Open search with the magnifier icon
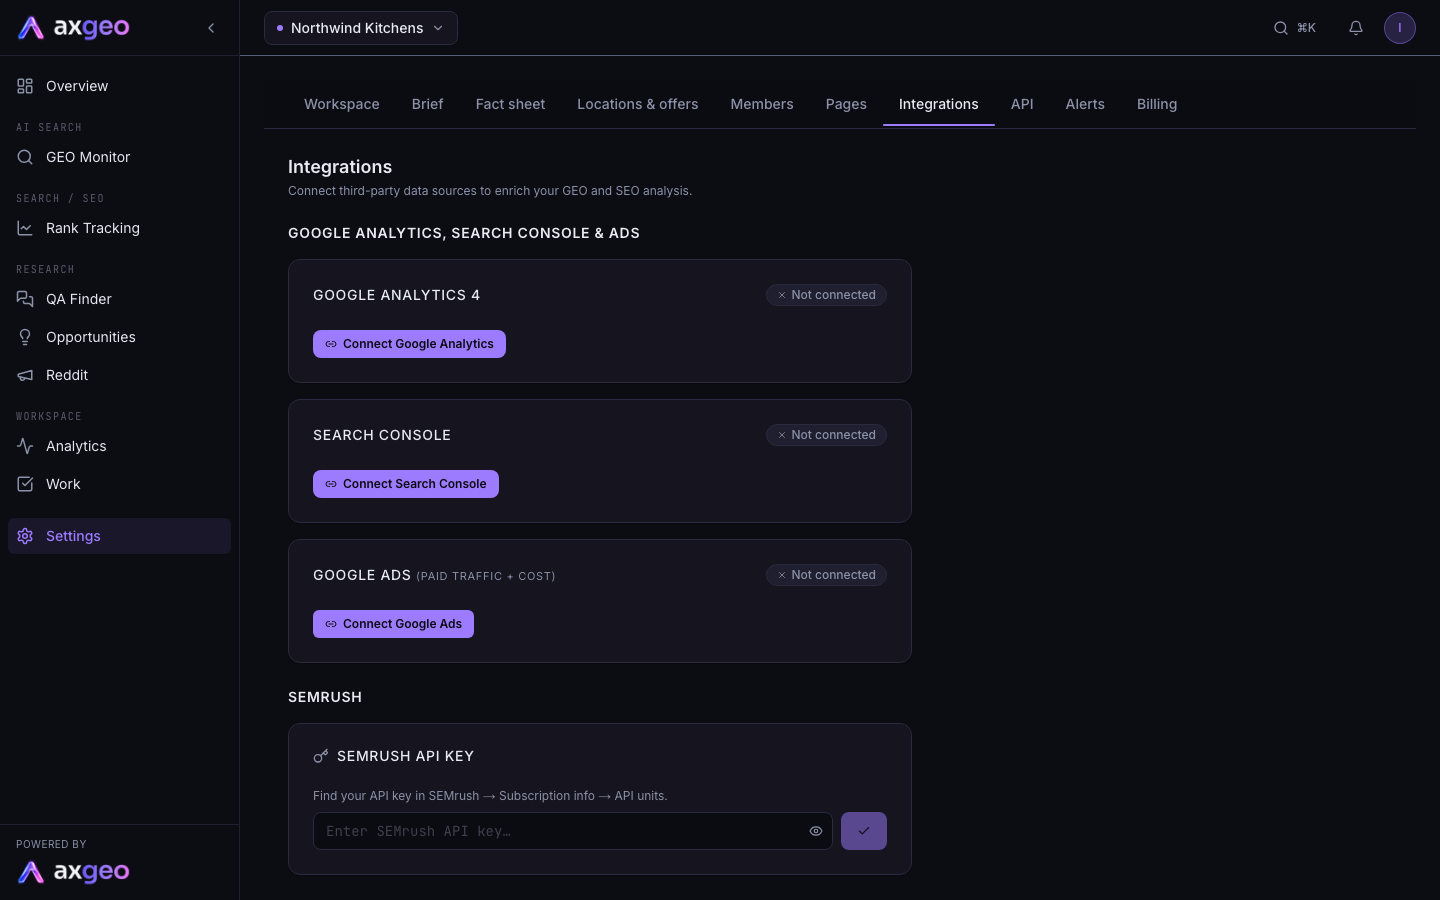 (1280, 28)
